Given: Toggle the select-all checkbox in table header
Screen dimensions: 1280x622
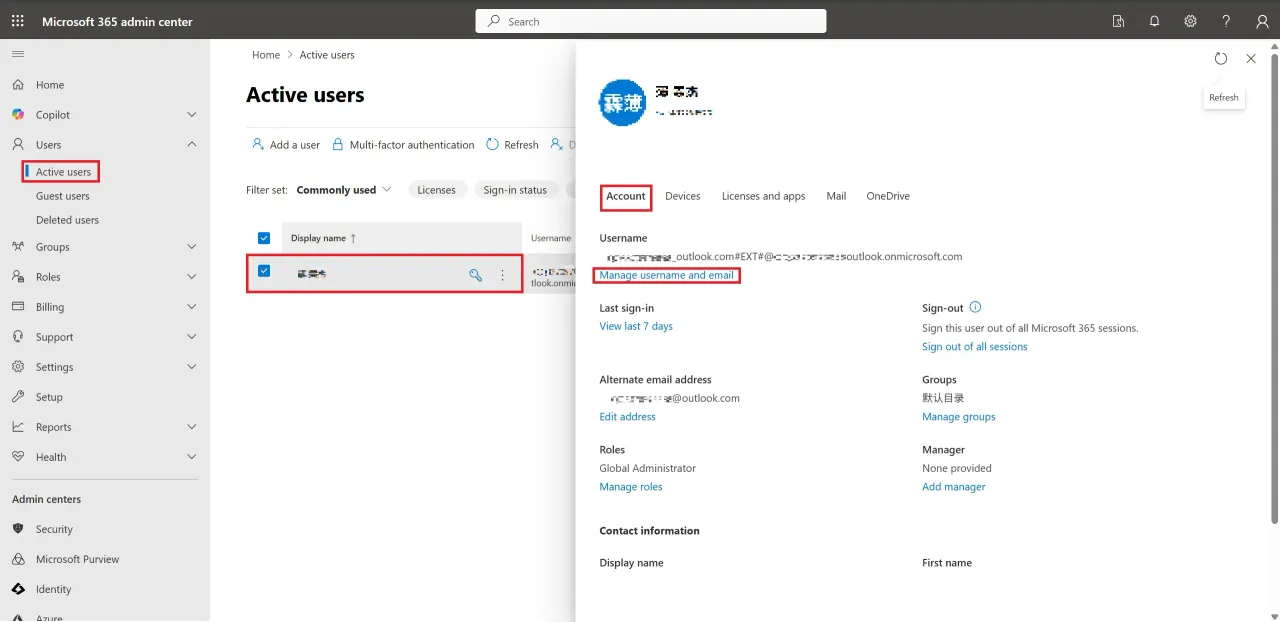Looking at the screenshot, I should point(264,238).
